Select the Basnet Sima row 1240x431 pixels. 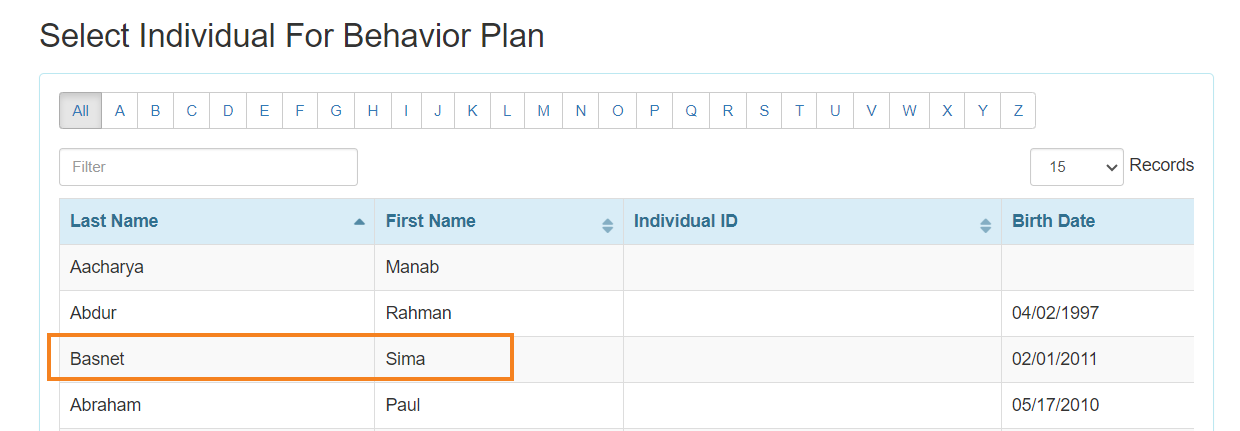point(280,359)
